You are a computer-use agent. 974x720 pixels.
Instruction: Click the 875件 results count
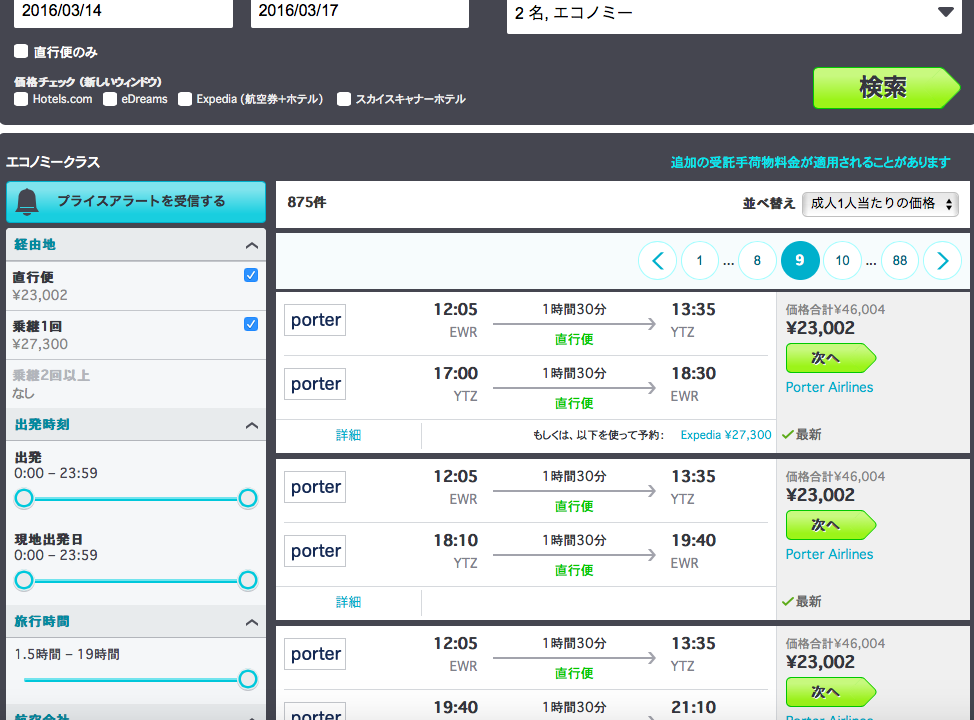coord(307,202)
